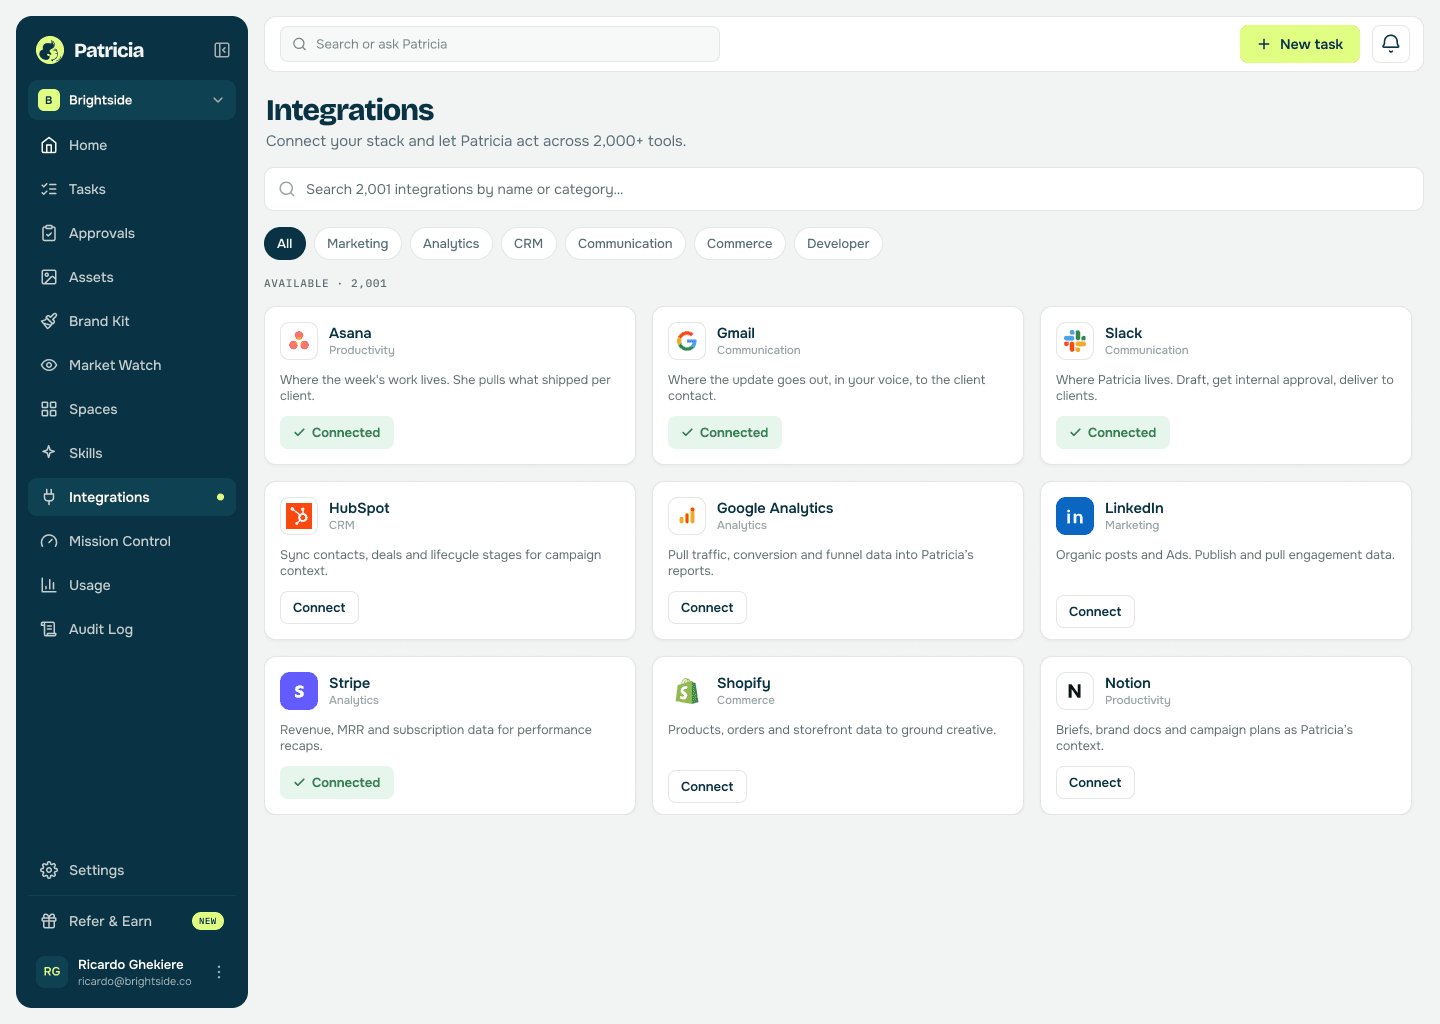This screenshot has height=1024, width=1440.
Task: Click the Shopify bag logo icon
Action: [x=687, y=691]
